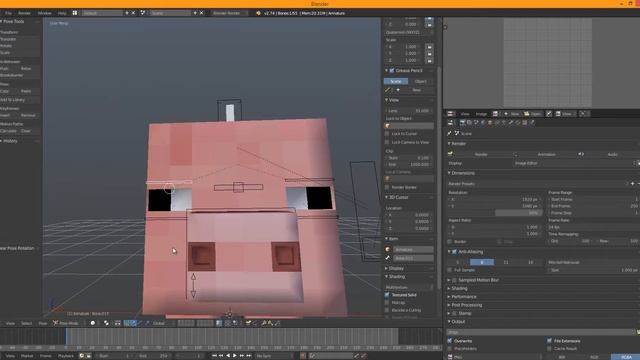
Task: Open the Object properties tab icon
Action: (x=490, y=122)
